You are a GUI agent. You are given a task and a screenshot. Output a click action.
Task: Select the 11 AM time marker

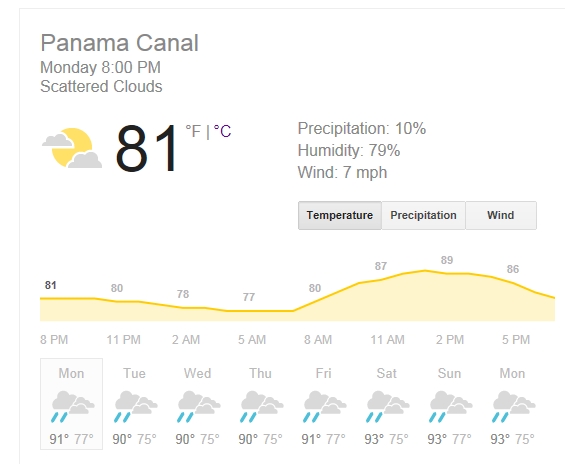(388, 340)
